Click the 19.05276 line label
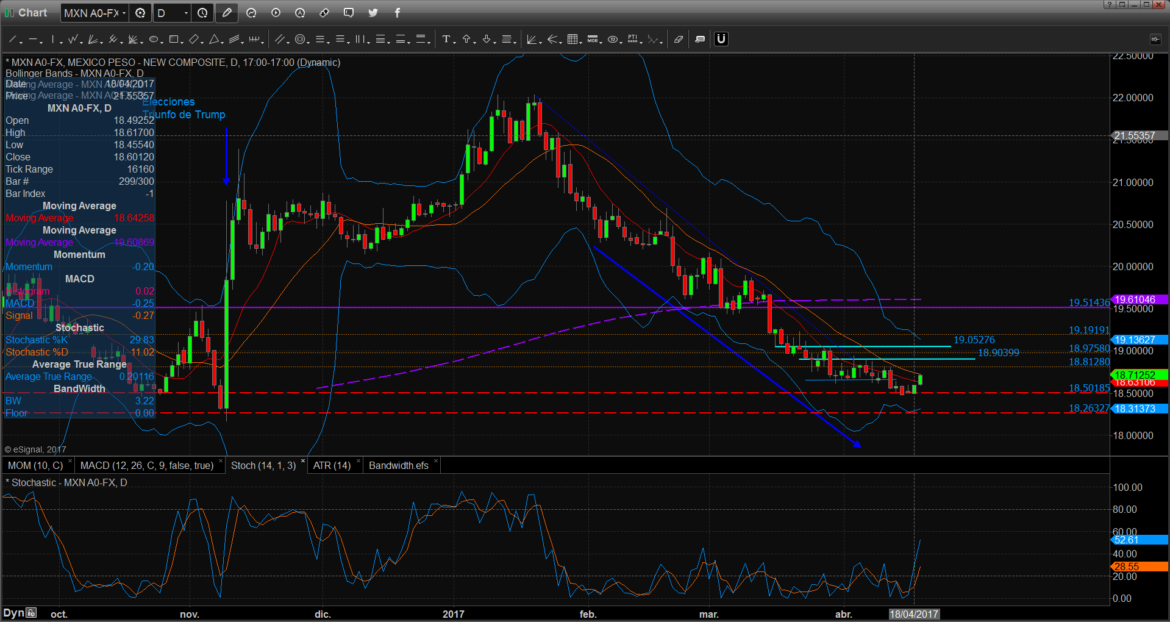The width and height of the screenshot is (1170, 622). click(974, 339)
